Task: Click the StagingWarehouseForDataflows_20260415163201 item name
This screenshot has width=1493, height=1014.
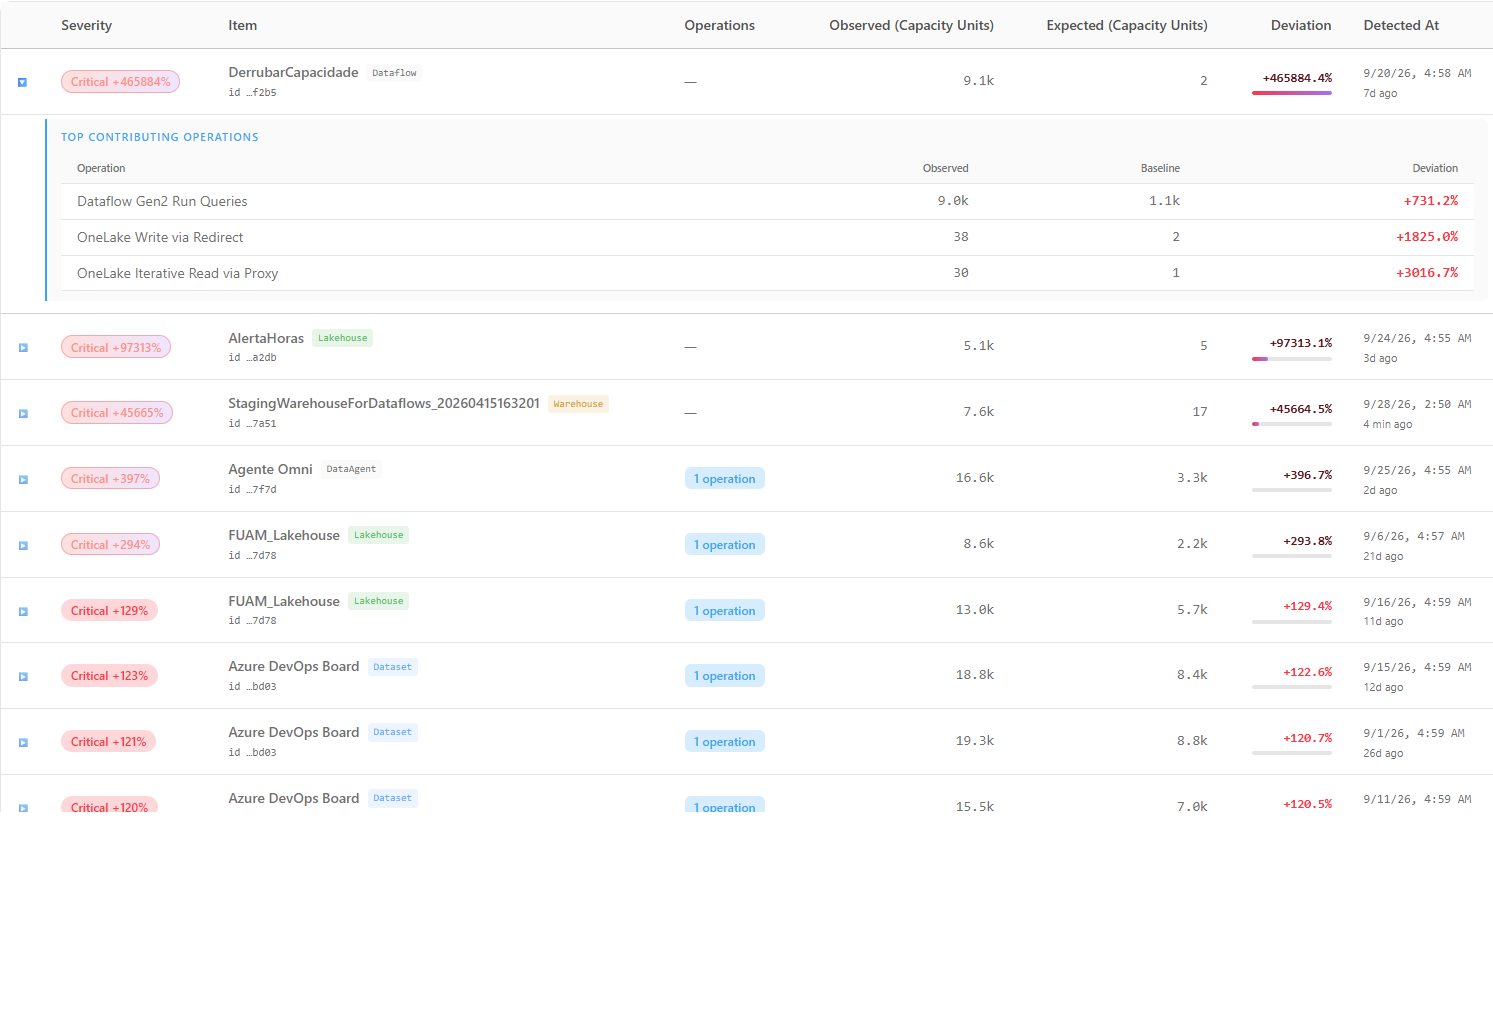Action: tap(384, 403)
